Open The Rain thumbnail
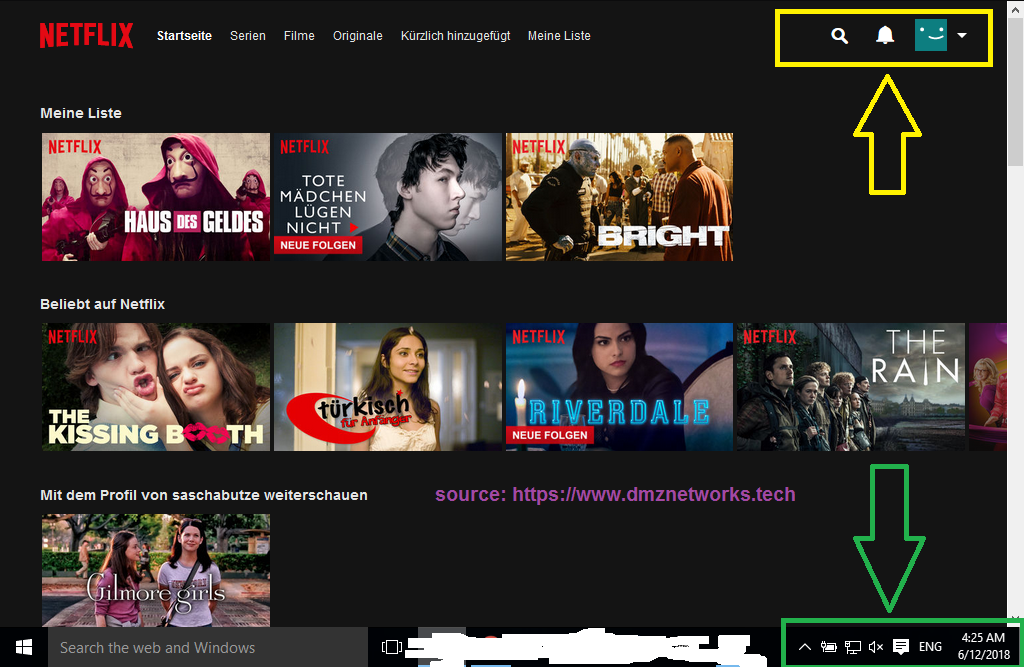Viewport: 1024px width, 667px height. (851, 387)
